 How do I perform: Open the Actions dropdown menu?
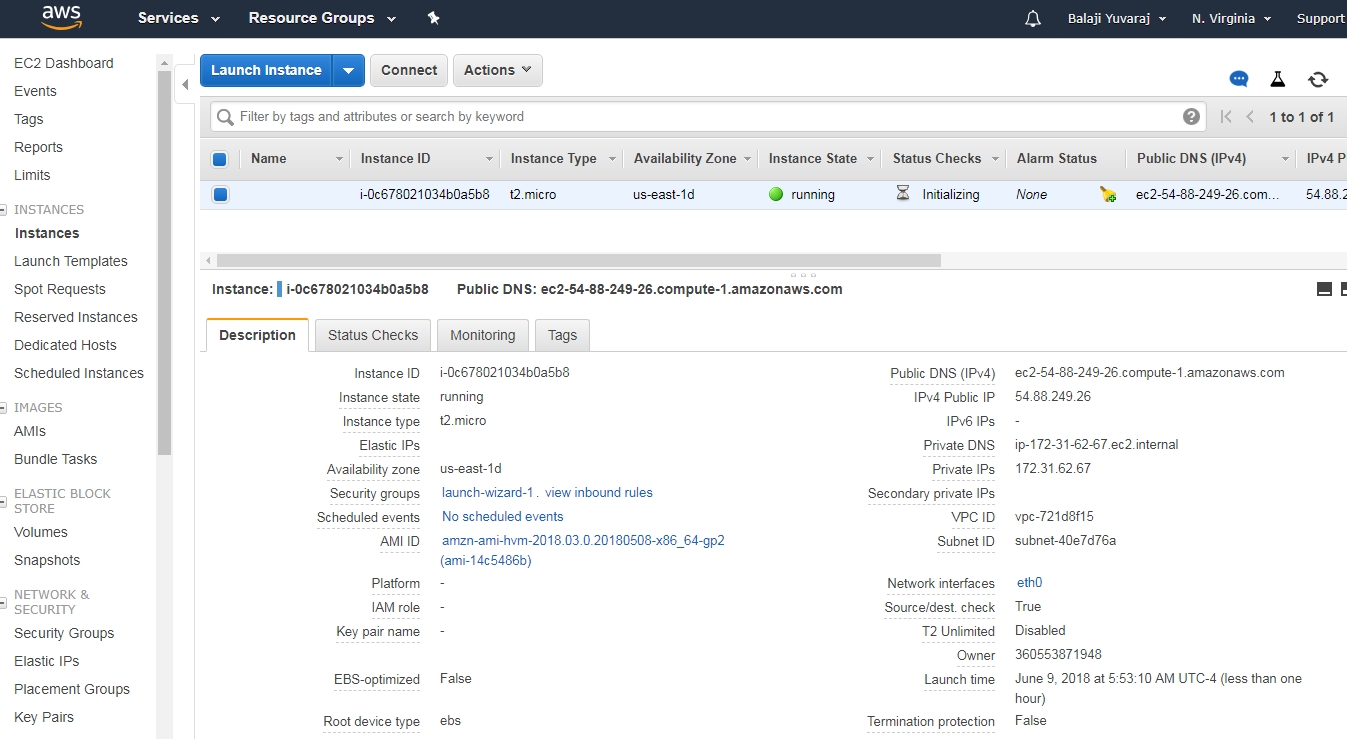(x=498, y=70)
